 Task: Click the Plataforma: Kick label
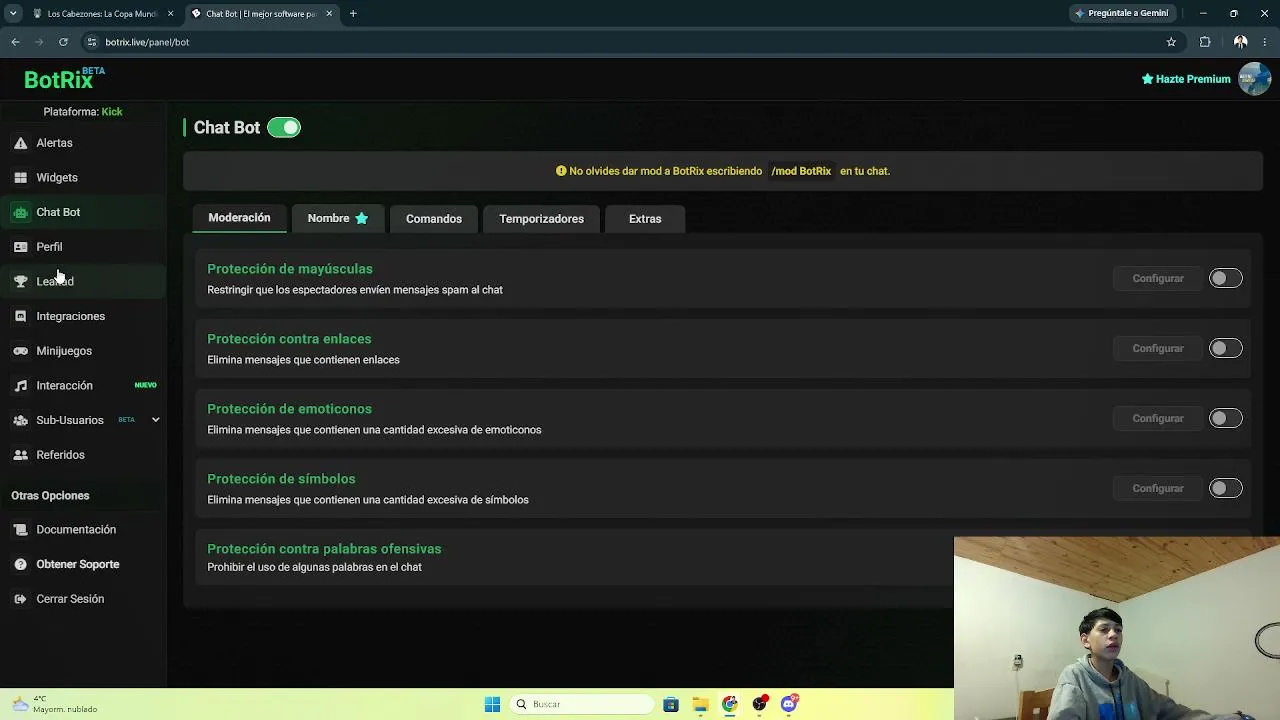click(x=83, y=112)
